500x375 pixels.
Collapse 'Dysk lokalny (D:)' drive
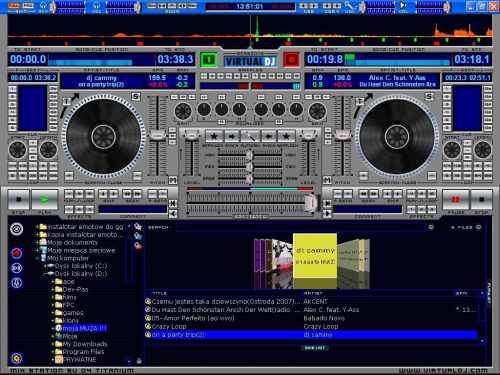tap(45, 274)
